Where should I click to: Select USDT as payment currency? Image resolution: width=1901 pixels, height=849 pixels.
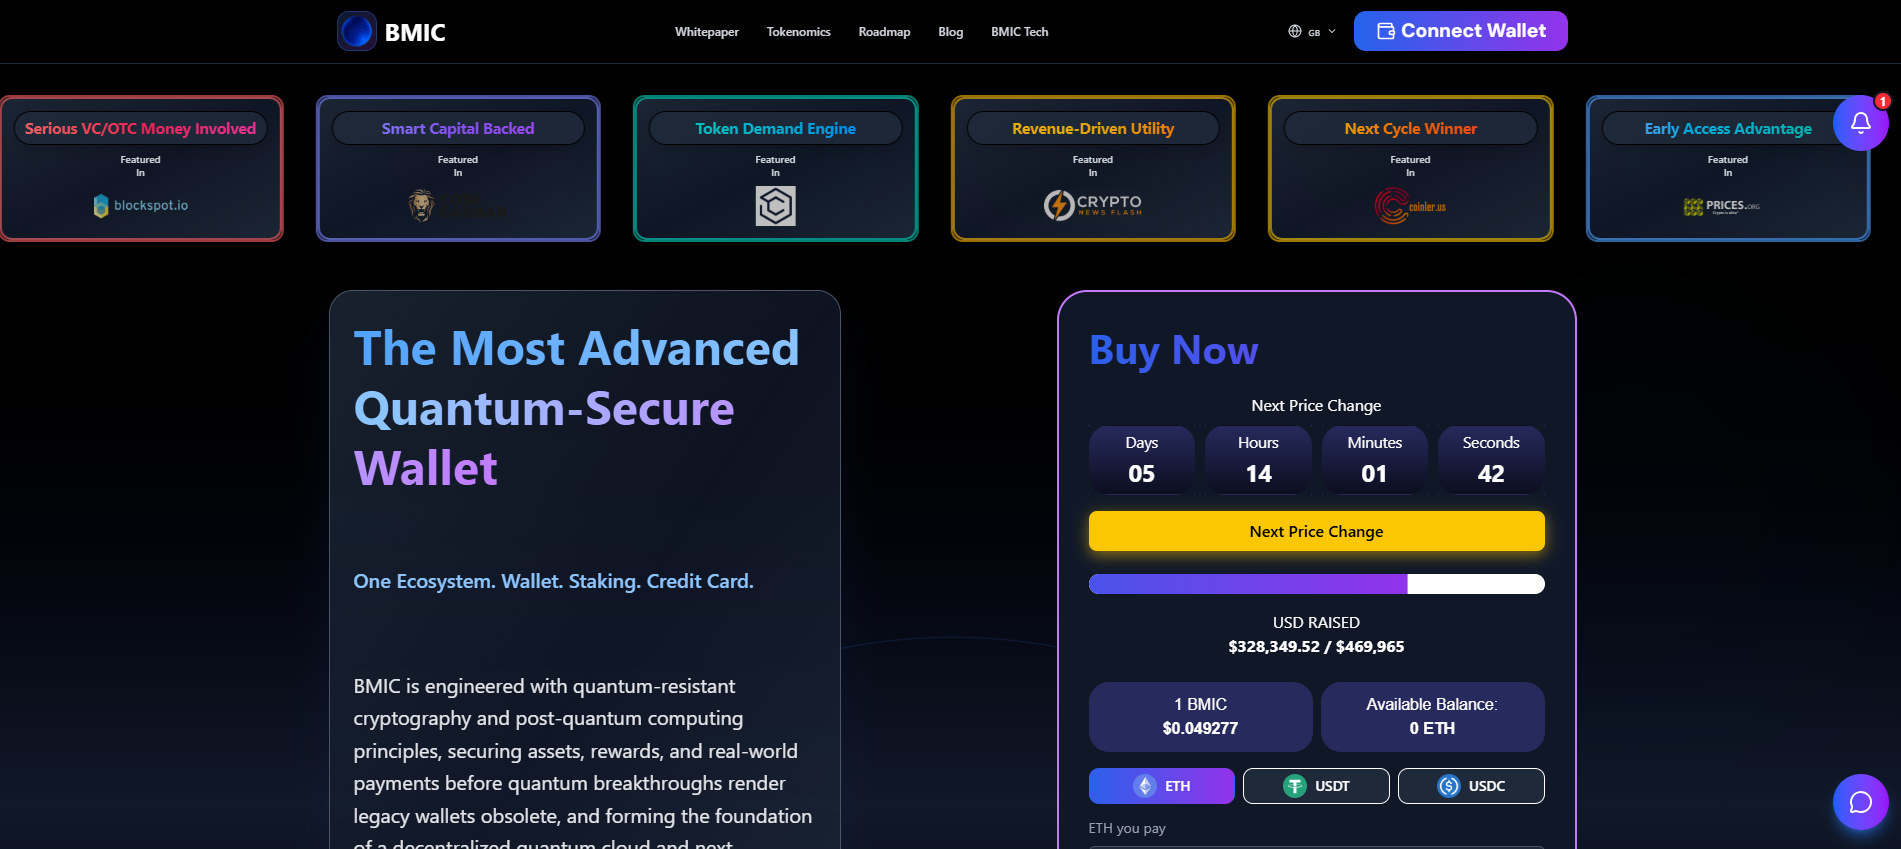[x=1315, y=786]
